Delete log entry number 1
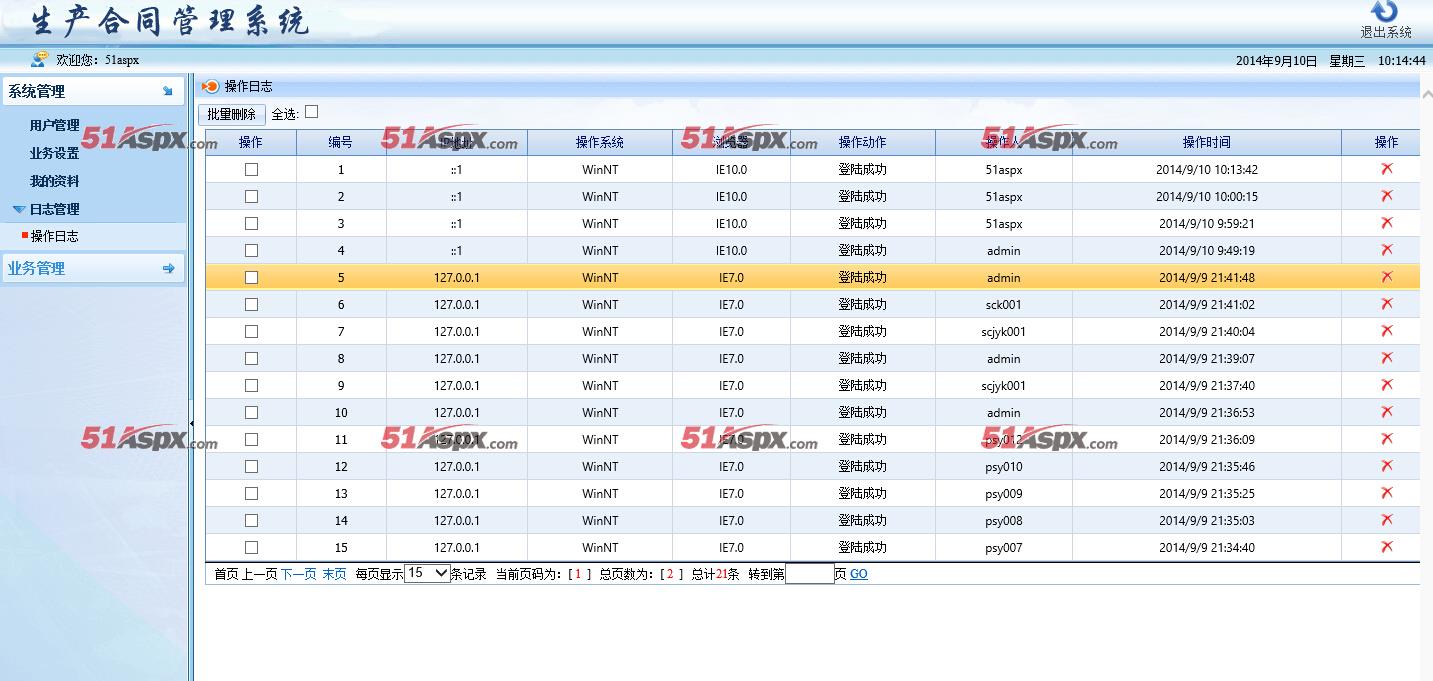Viewport: 1433px width, 681px height. point(1386,169)
